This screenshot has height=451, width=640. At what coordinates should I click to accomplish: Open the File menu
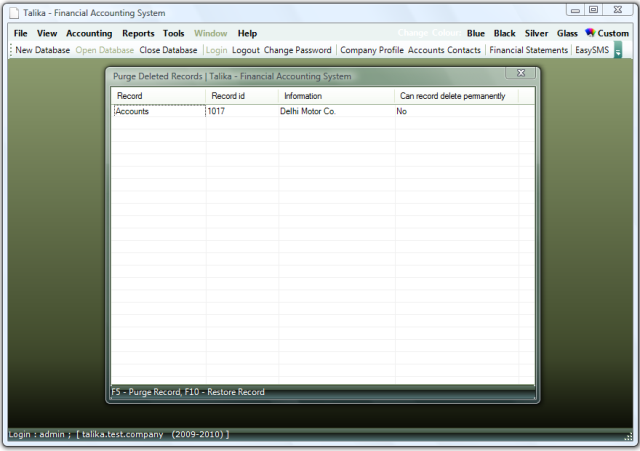coord(20,33)
